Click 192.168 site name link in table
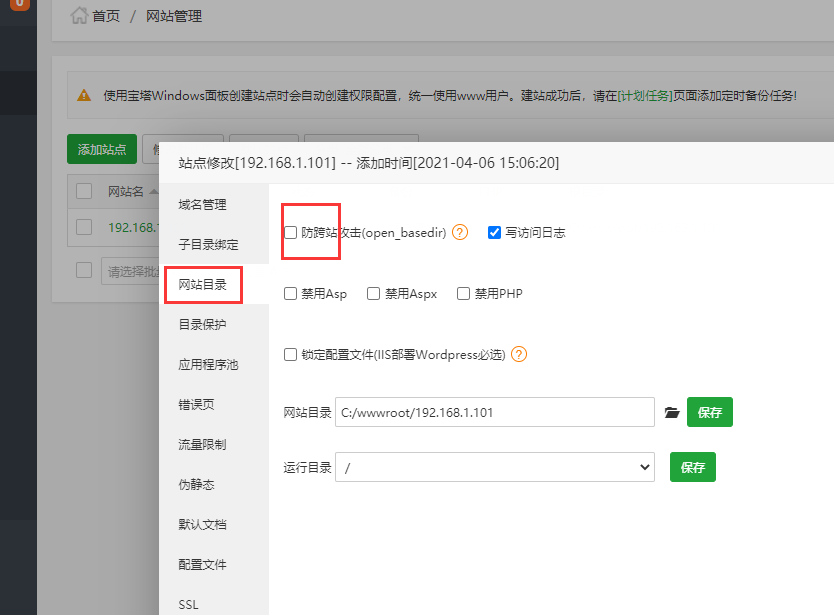Viewport: 834px width, 615px height. tap(133, 228)
